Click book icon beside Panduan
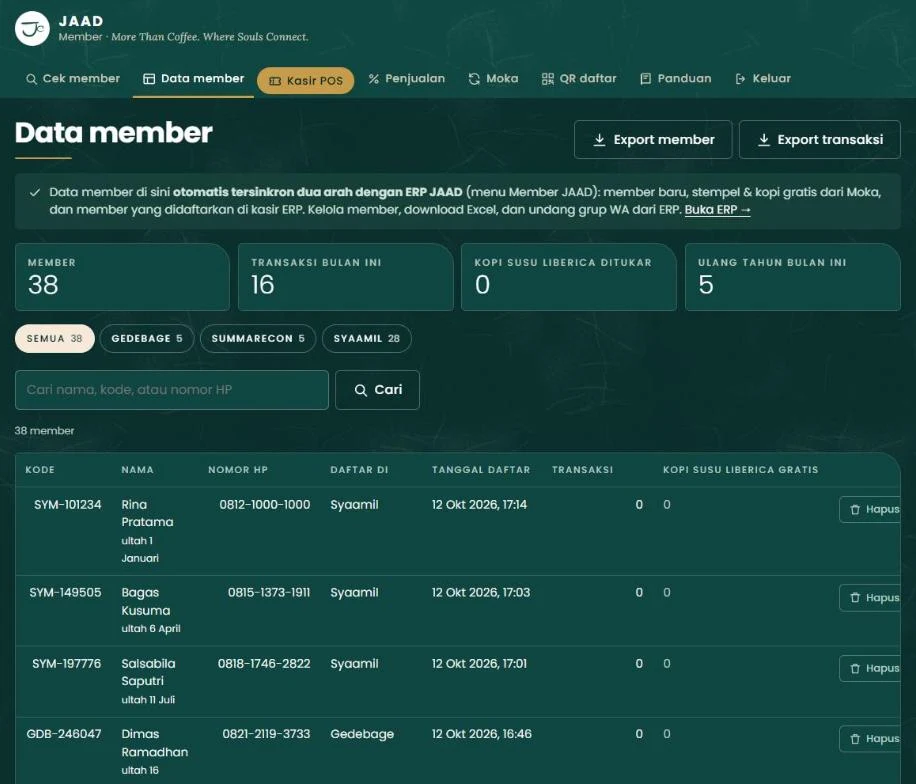 (646, 79)
